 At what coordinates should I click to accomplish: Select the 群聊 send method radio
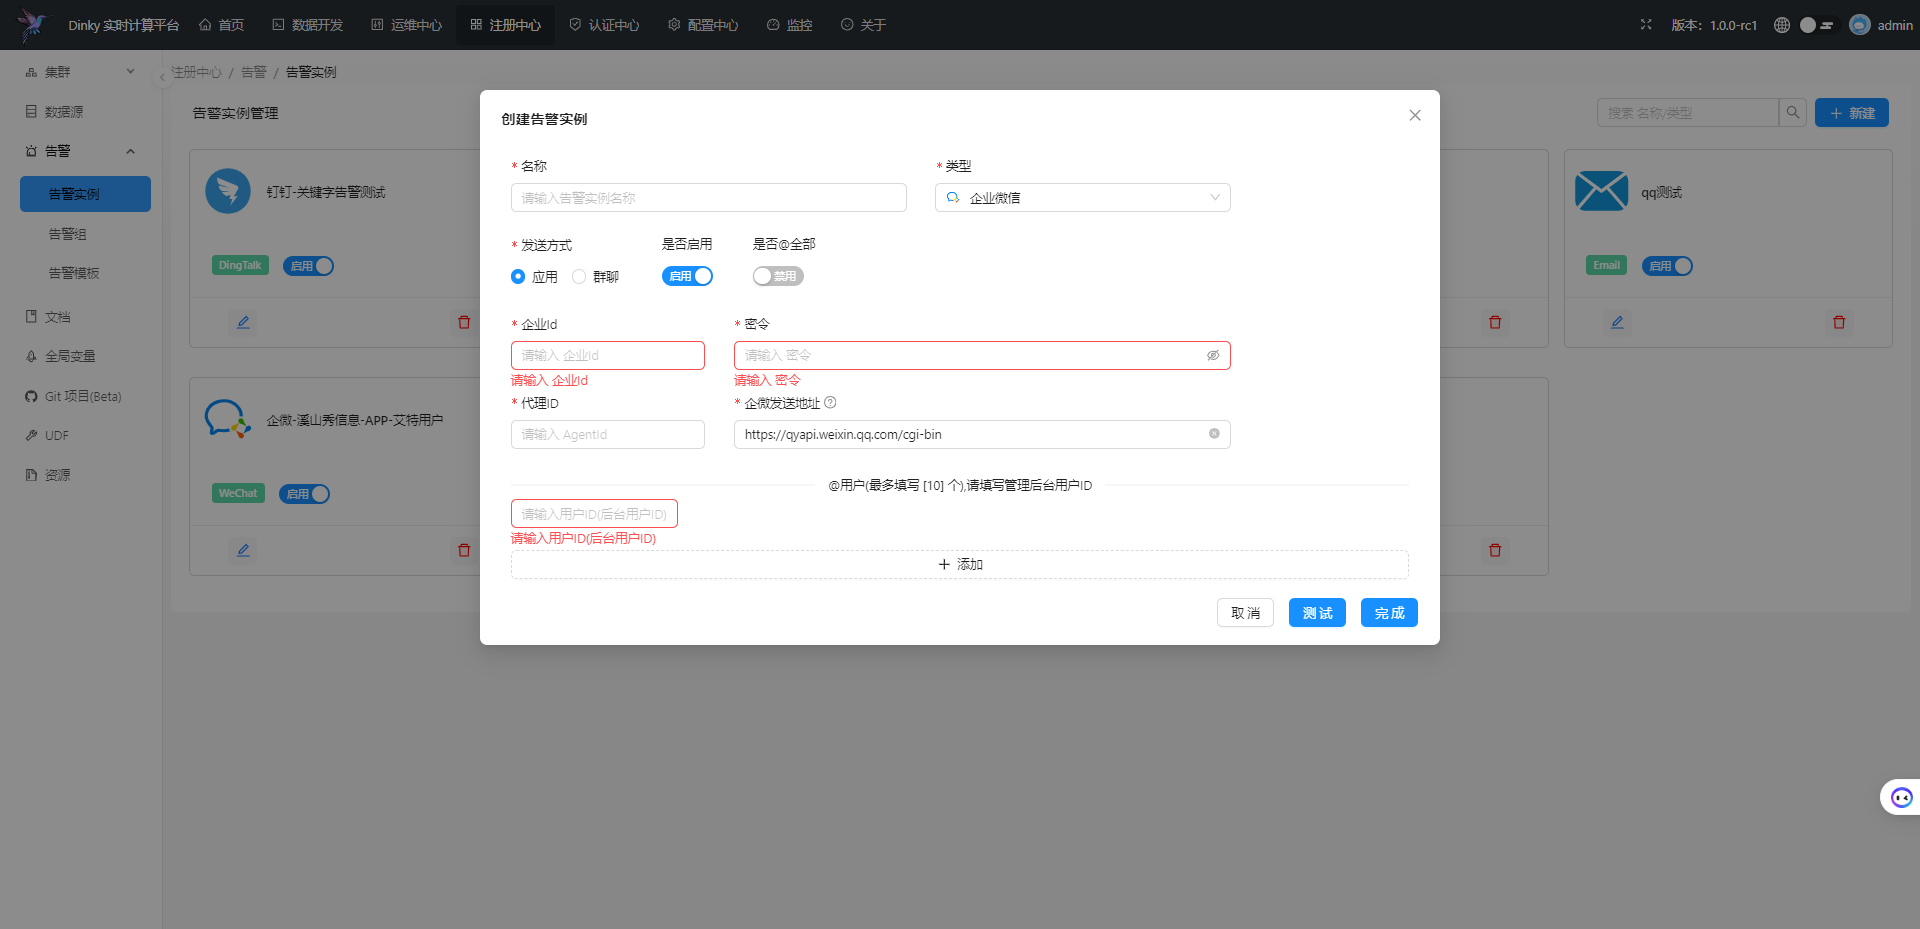pyautogui.click(x=579, y=277)
